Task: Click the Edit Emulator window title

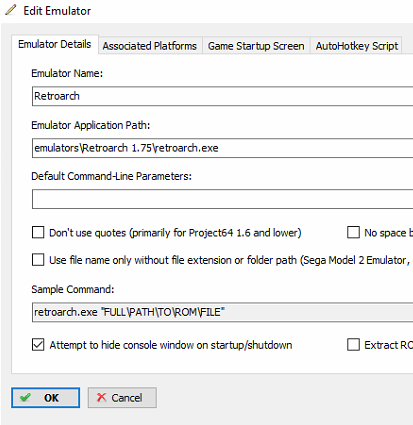Action: pyautogui.click(x=57, y=11)
